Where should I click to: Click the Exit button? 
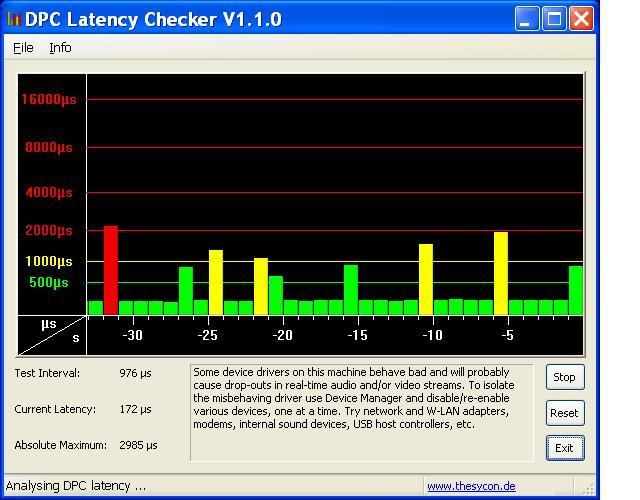(x=565, y=448)
